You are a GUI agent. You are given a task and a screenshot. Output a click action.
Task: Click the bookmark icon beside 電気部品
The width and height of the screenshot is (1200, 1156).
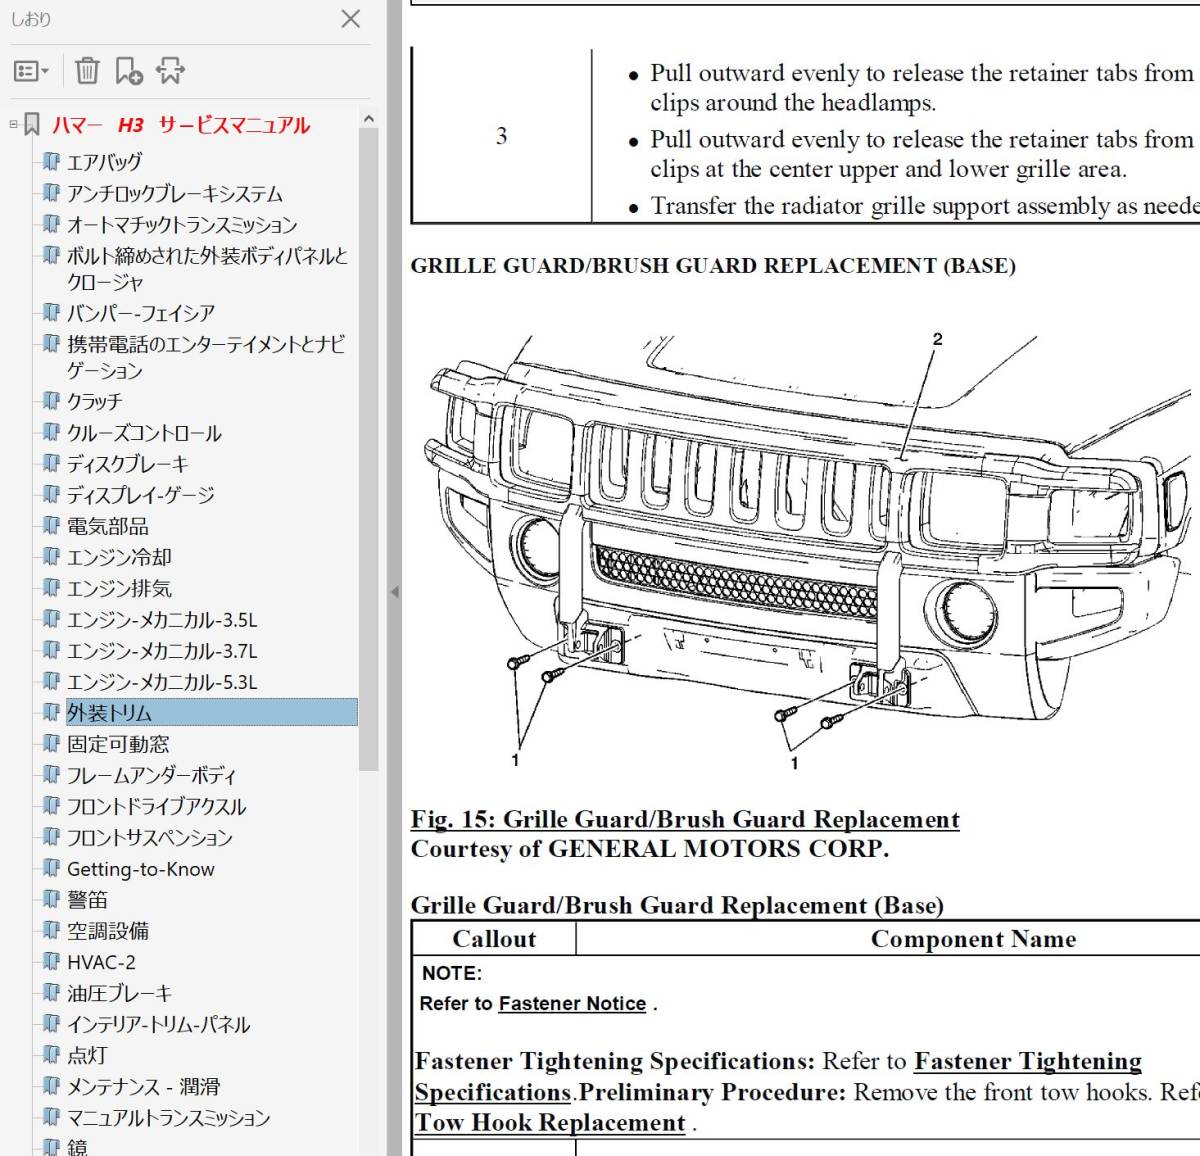pos(51,526)
